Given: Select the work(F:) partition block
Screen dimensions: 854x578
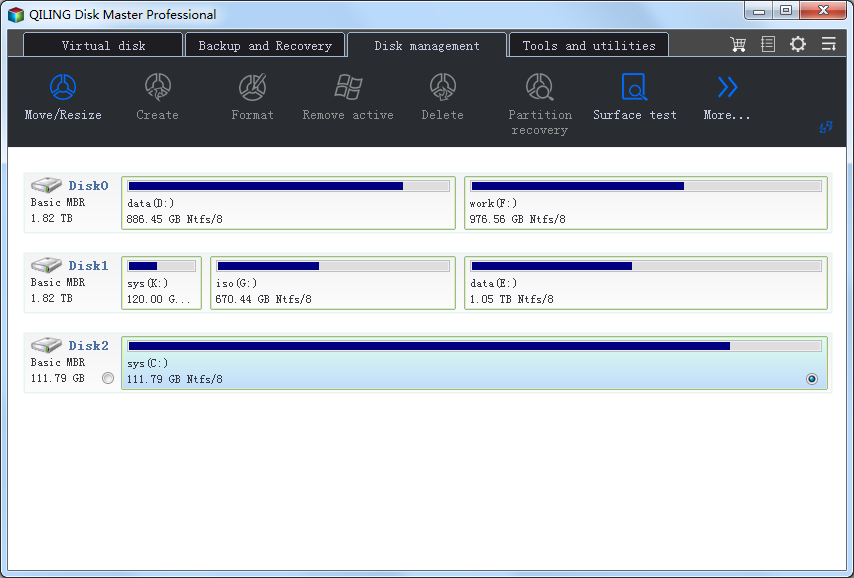Looking at the screenshot, I should pos(646,203).
